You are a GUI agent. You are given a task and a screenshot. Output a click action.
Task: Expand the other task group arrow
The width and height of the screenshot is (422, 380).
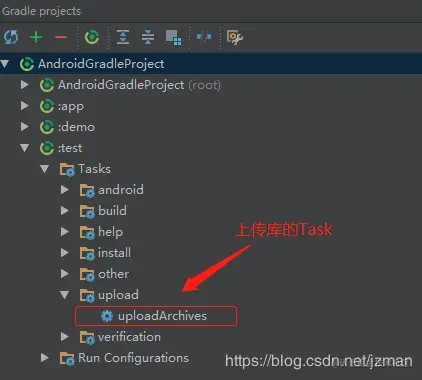coord(65,274)
